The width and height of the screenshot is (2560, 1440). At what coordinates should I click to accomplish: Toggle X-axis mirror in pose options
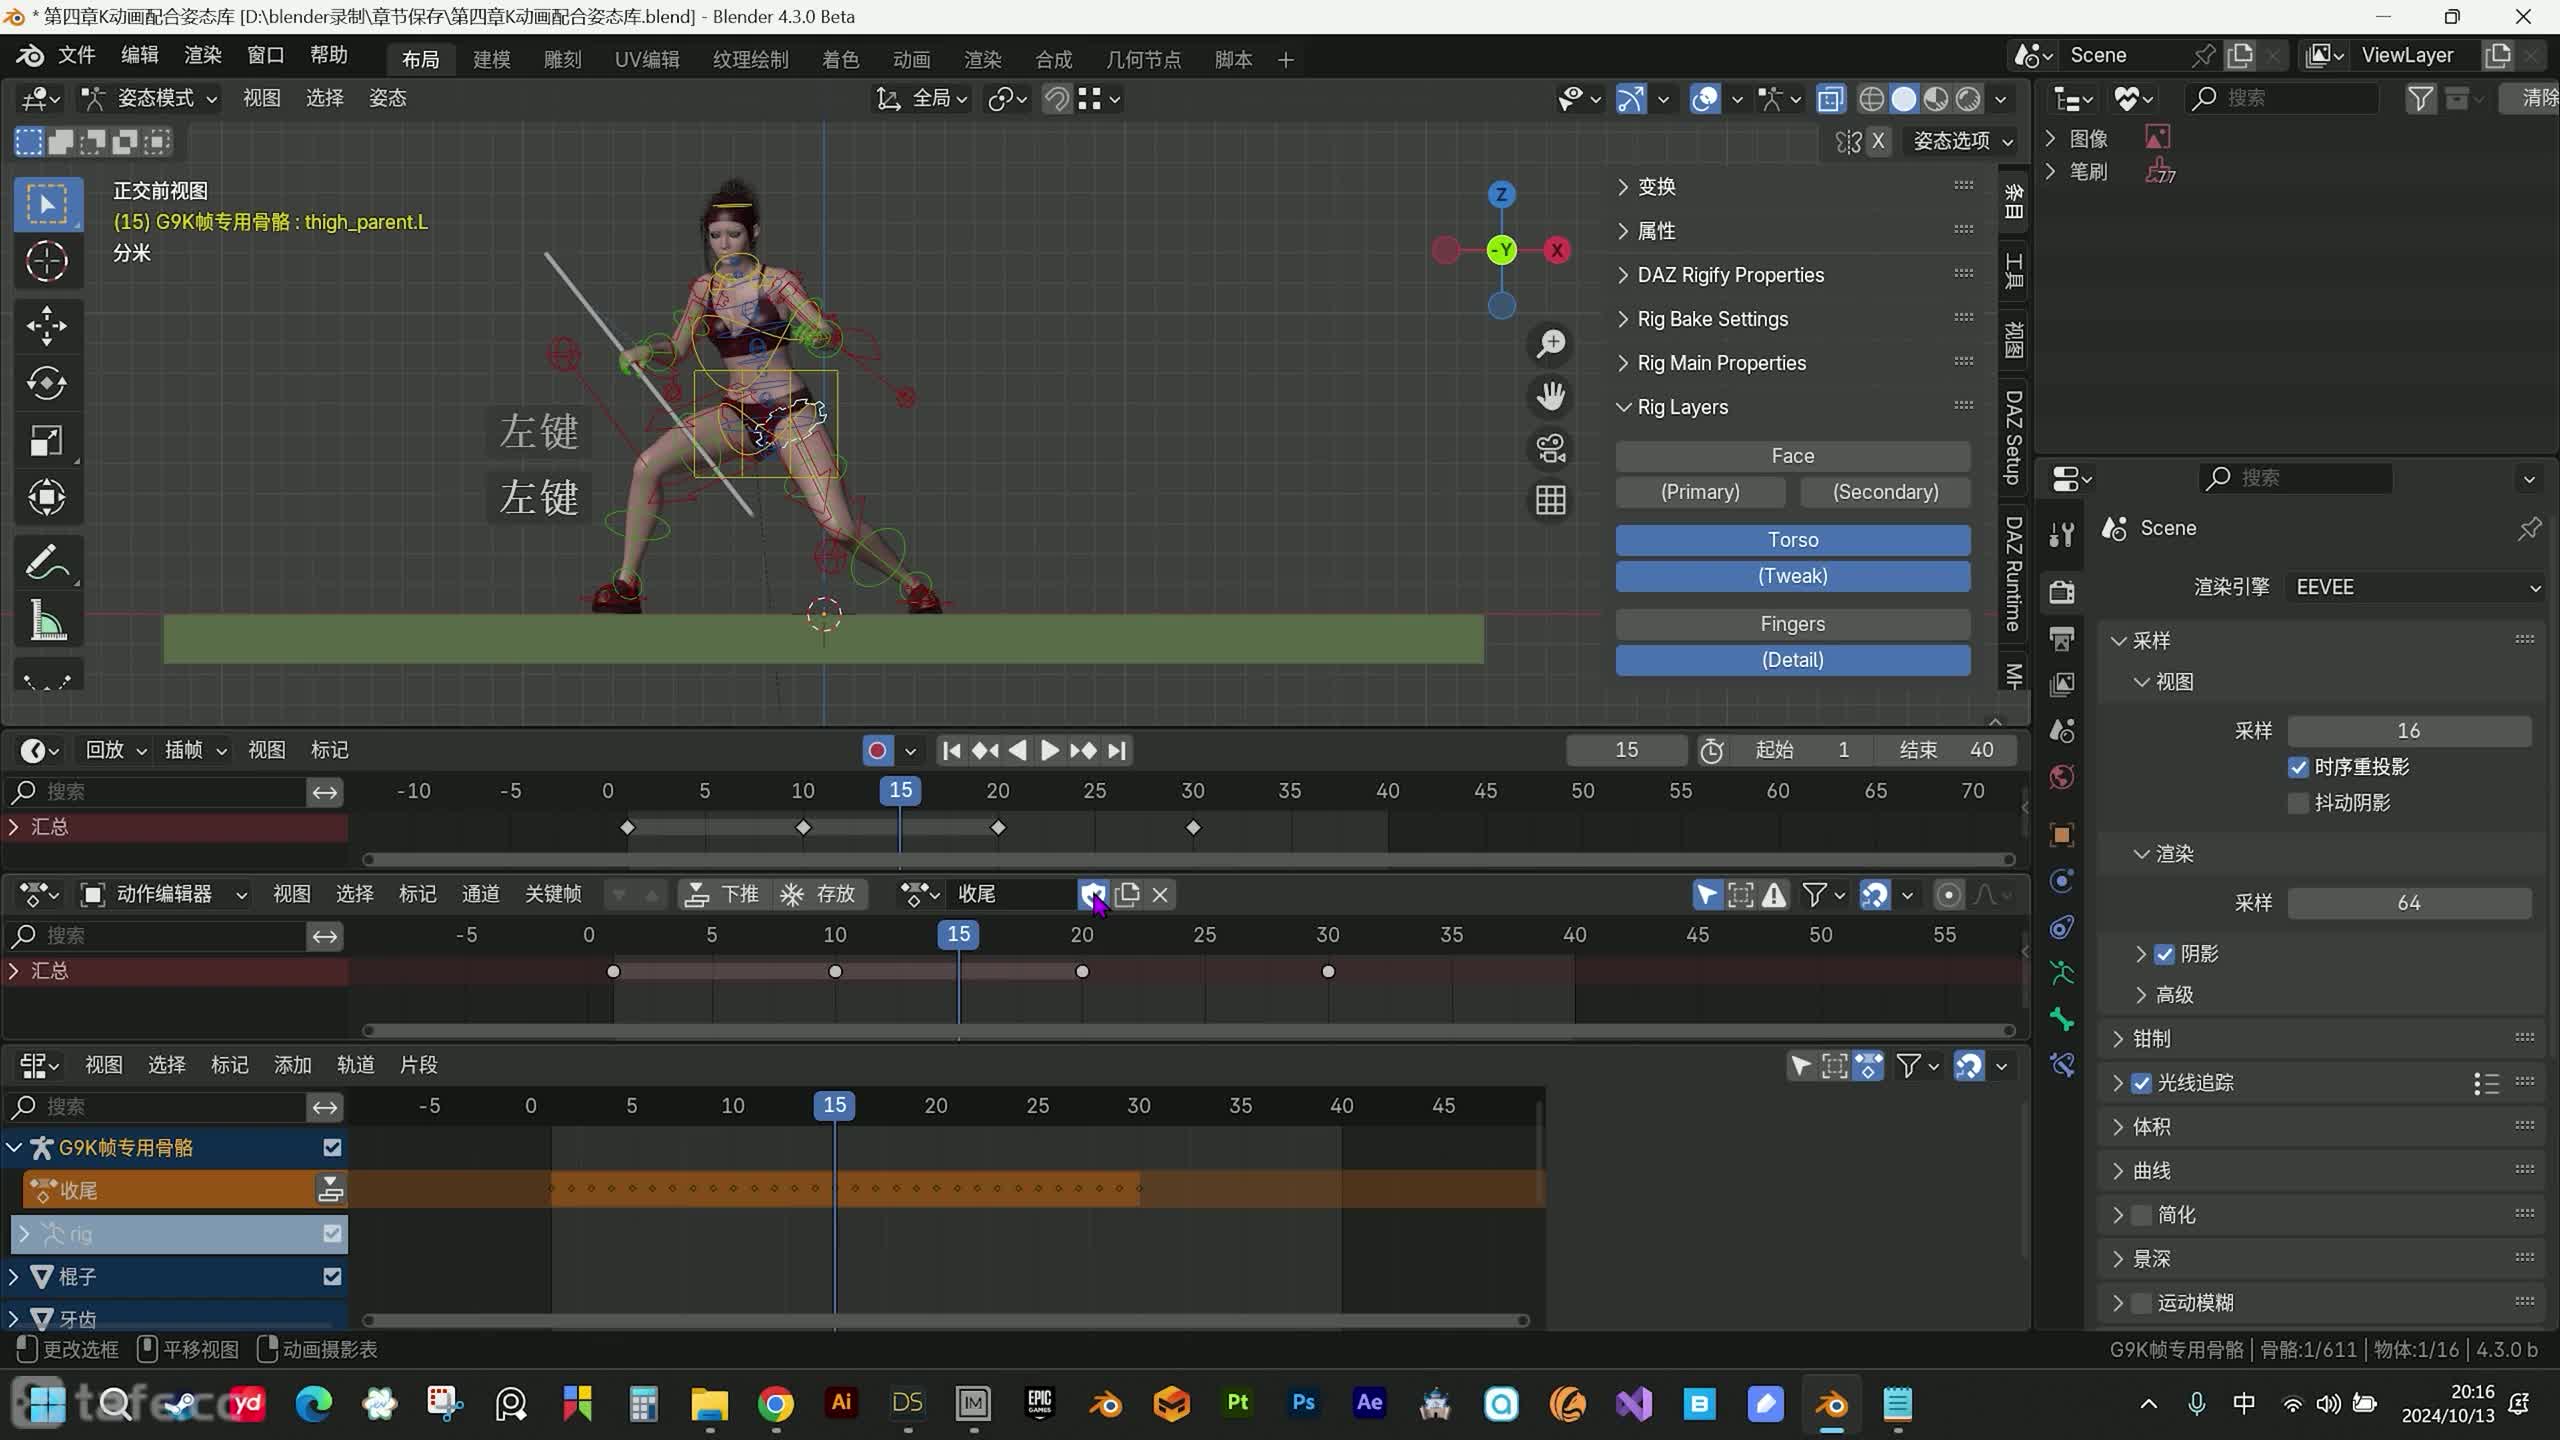coord(1878,141)
